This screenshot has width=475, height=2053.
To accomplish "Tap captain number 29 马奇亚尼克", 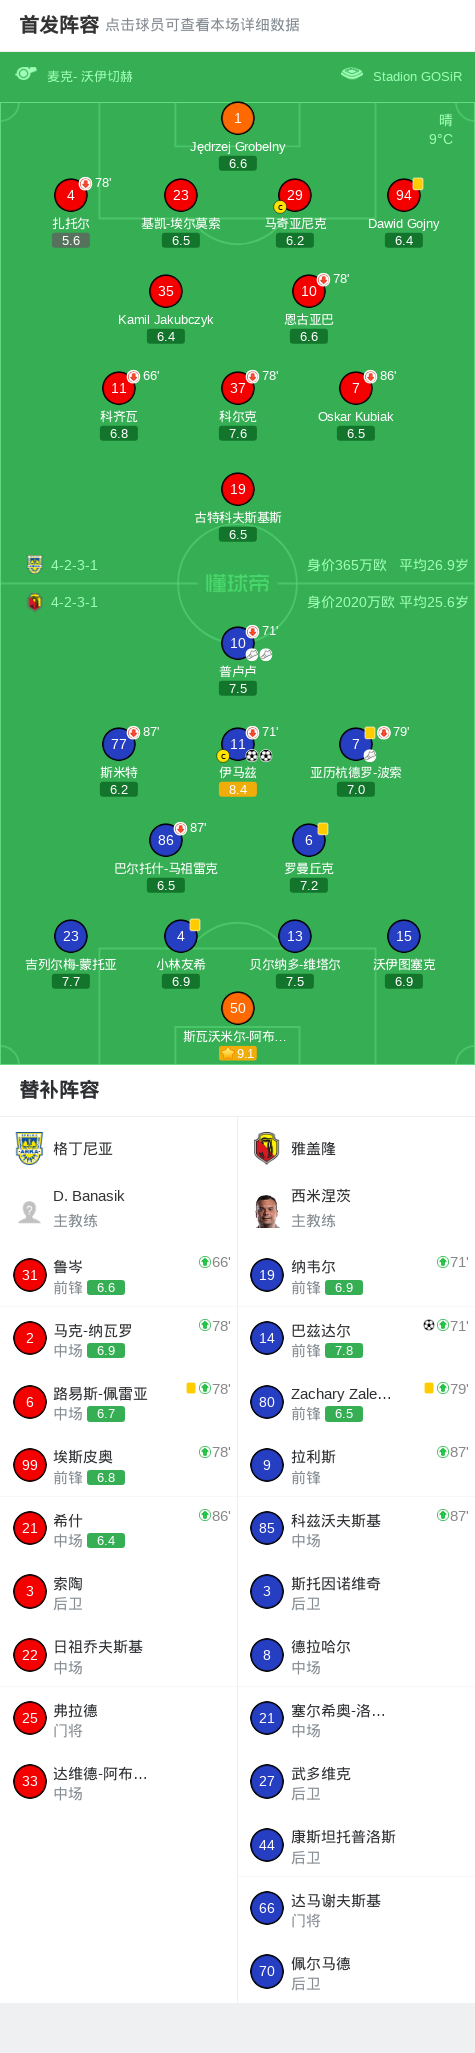I will (294, 195).
